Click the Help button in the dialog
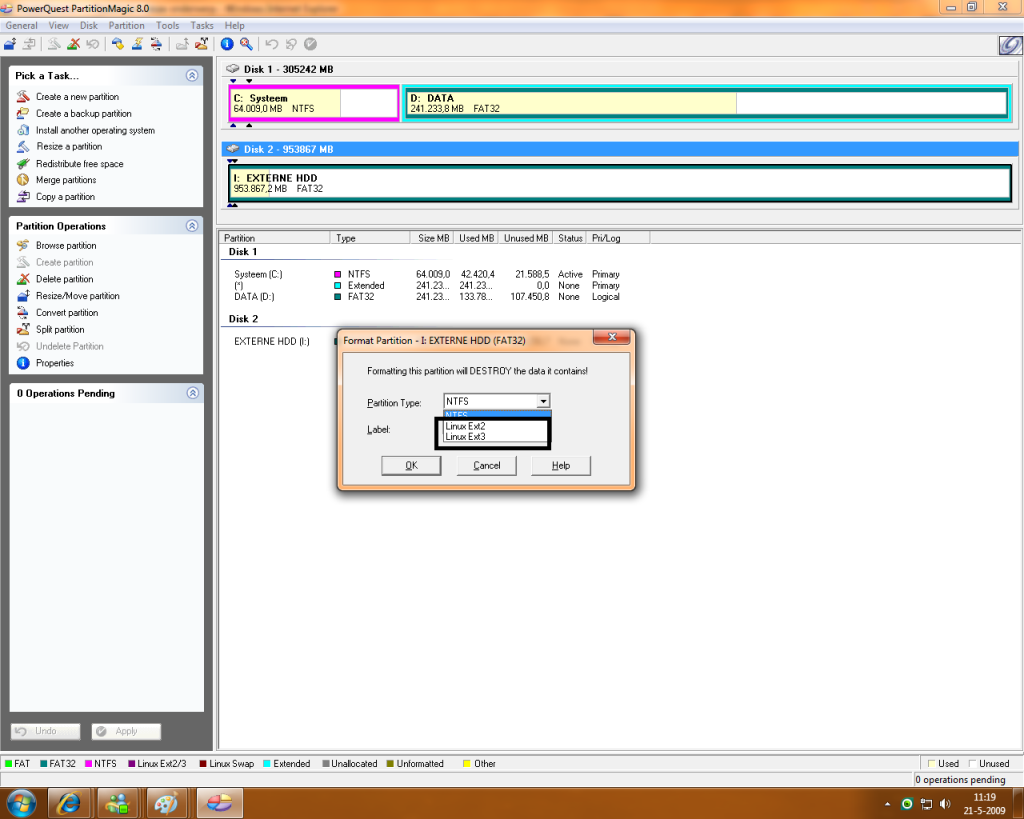Viewport: 1024px width, 819px height. coord(561,466)
